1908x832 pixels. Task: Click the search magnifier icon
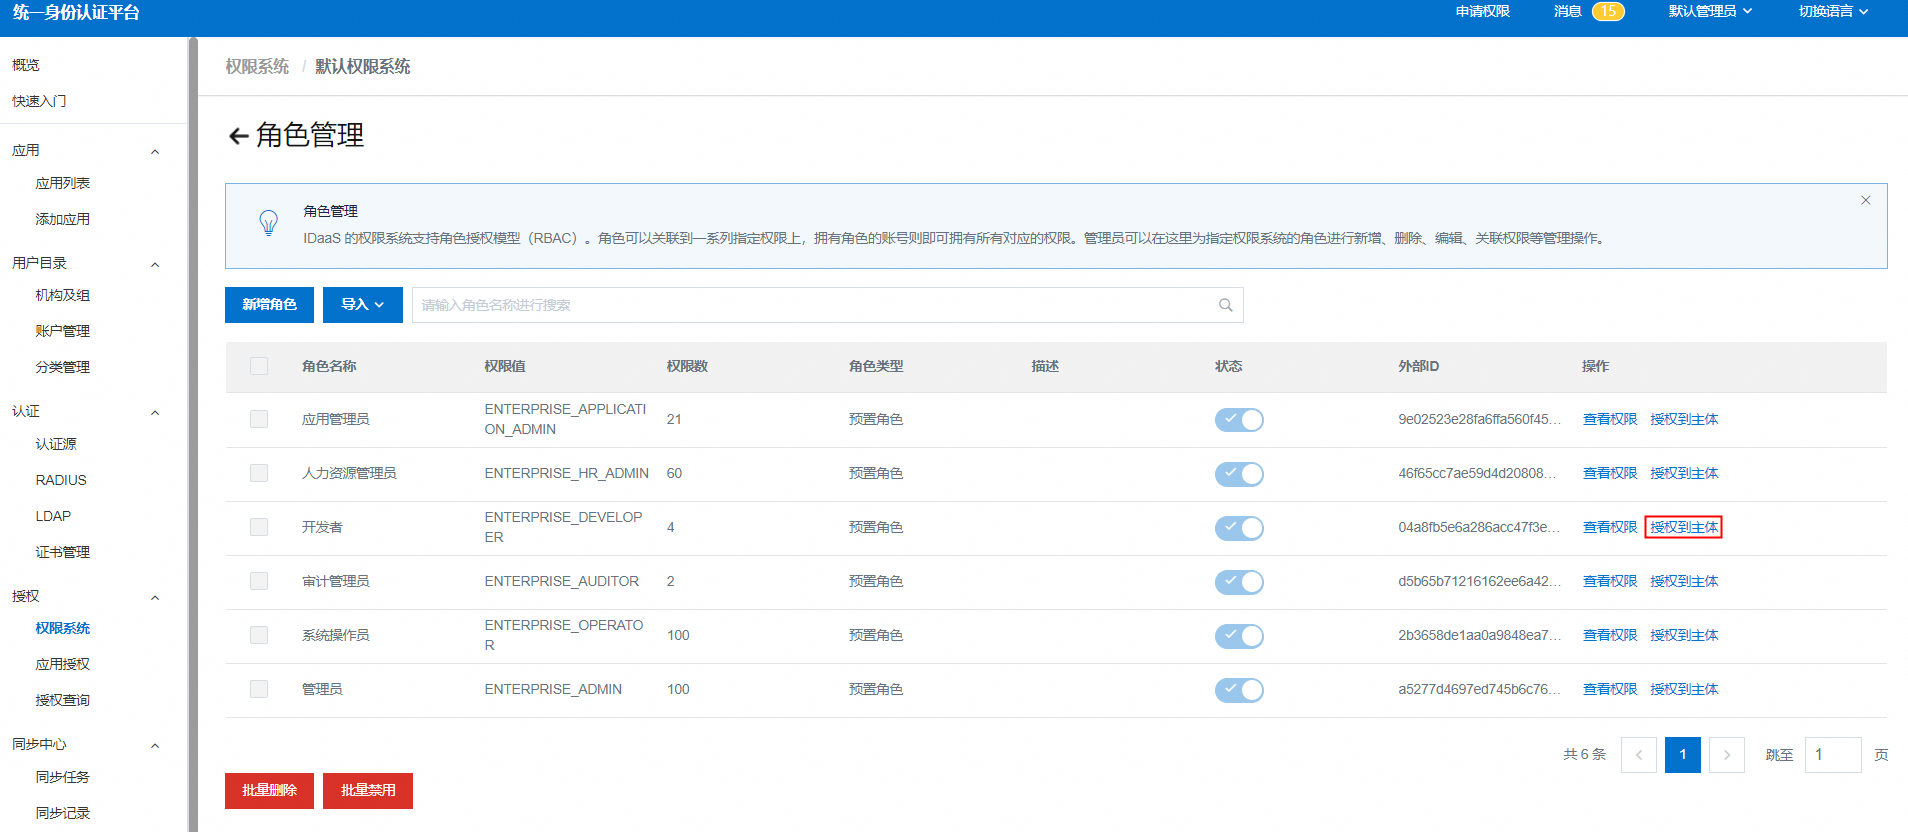click(1225, 305)
